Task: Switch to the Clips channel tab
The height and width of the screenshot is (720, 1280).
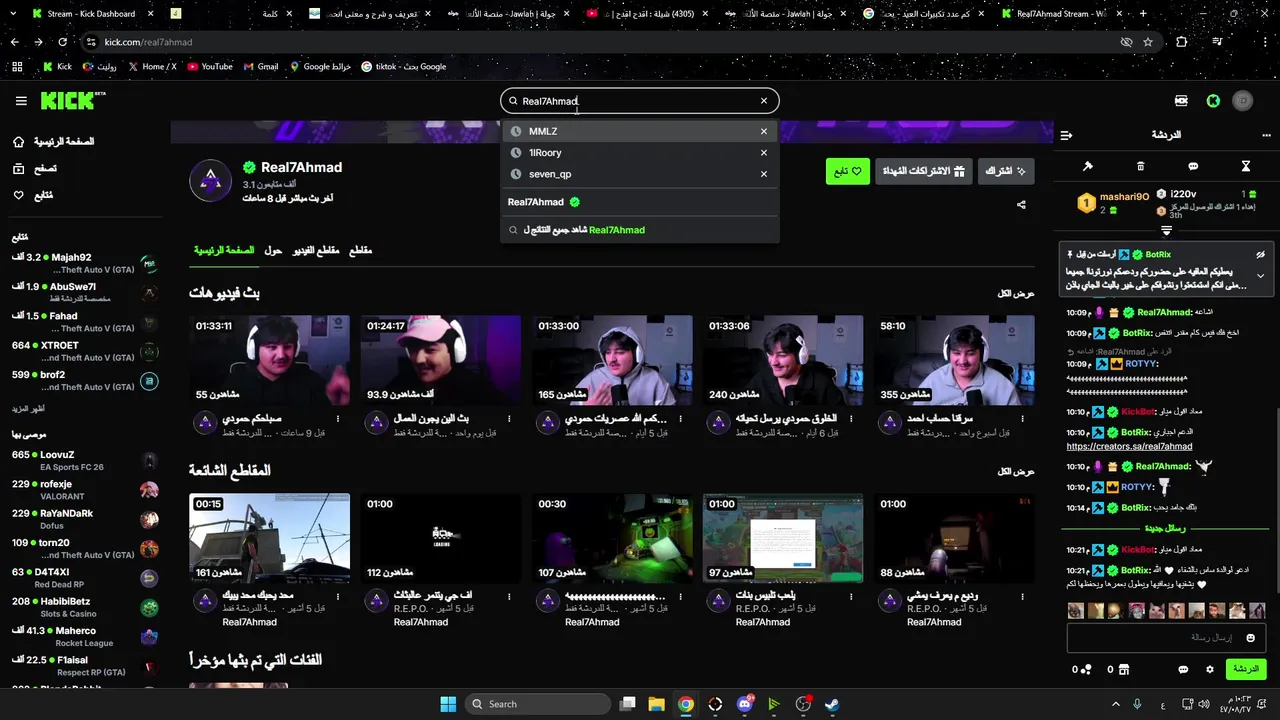Action: [360, 250]
